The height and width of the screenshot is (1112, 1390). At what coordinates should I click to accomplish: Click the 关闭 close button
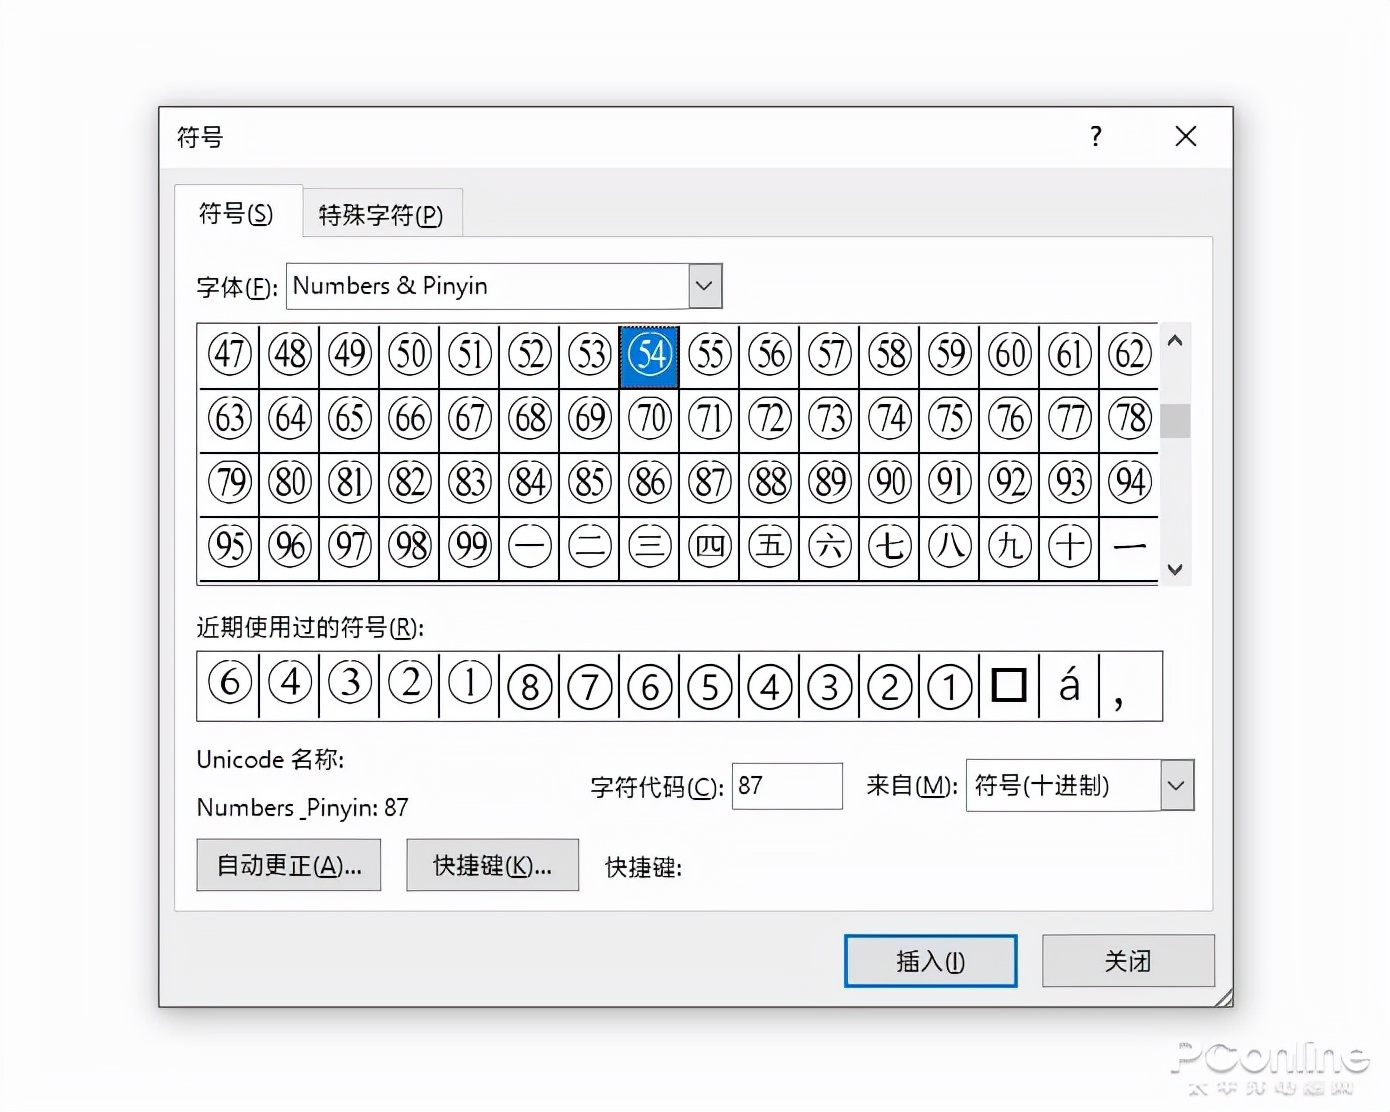[1128, 960]
